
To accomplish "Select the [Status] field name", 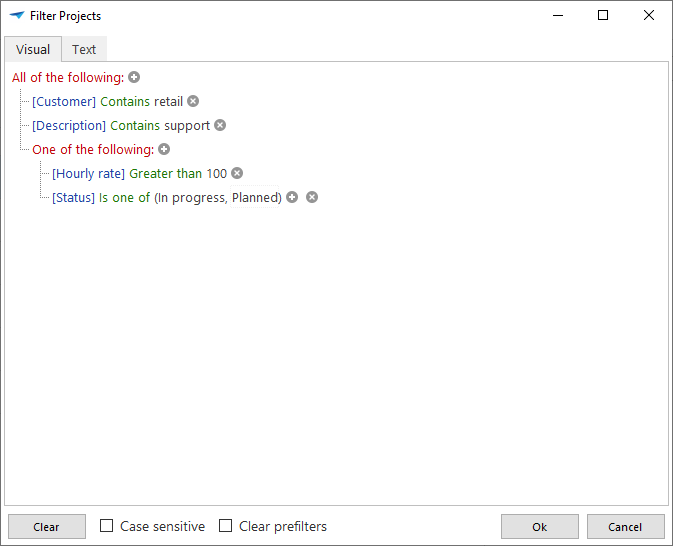I will 73,197.
